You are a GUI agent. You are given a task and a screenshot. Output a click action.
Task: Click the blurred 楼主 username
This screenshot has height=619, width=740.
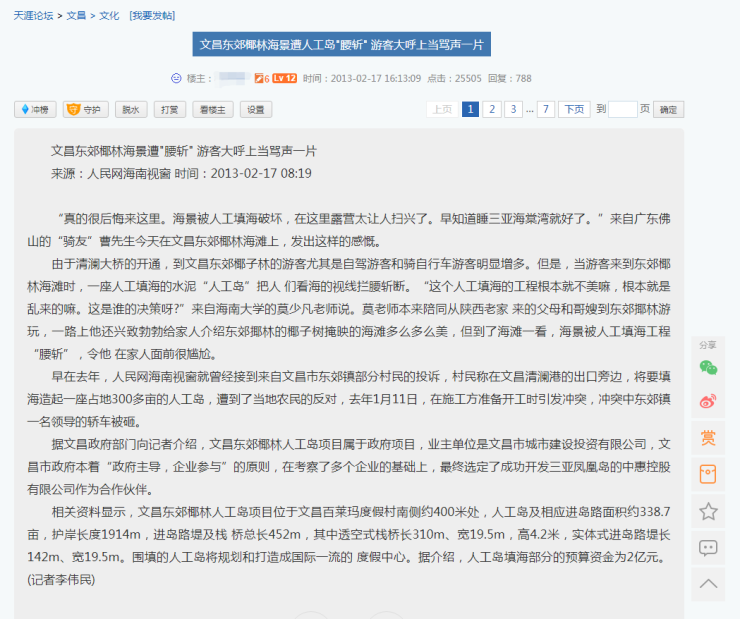point(232,78)
